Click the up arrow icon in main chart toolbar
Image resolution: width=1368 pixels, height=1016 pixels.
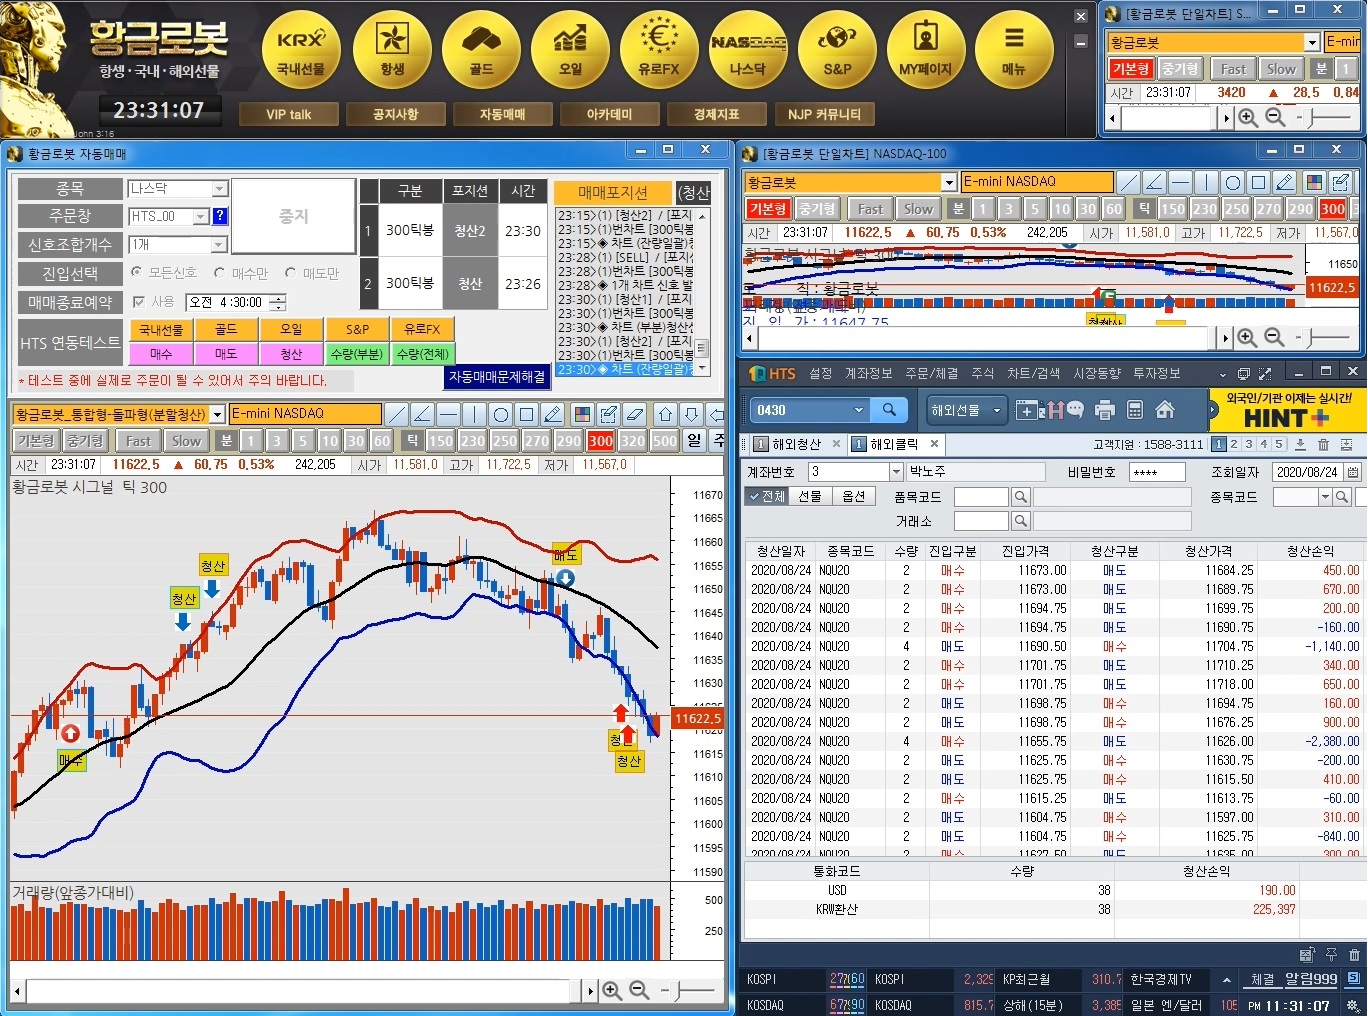tap(665, 414)
